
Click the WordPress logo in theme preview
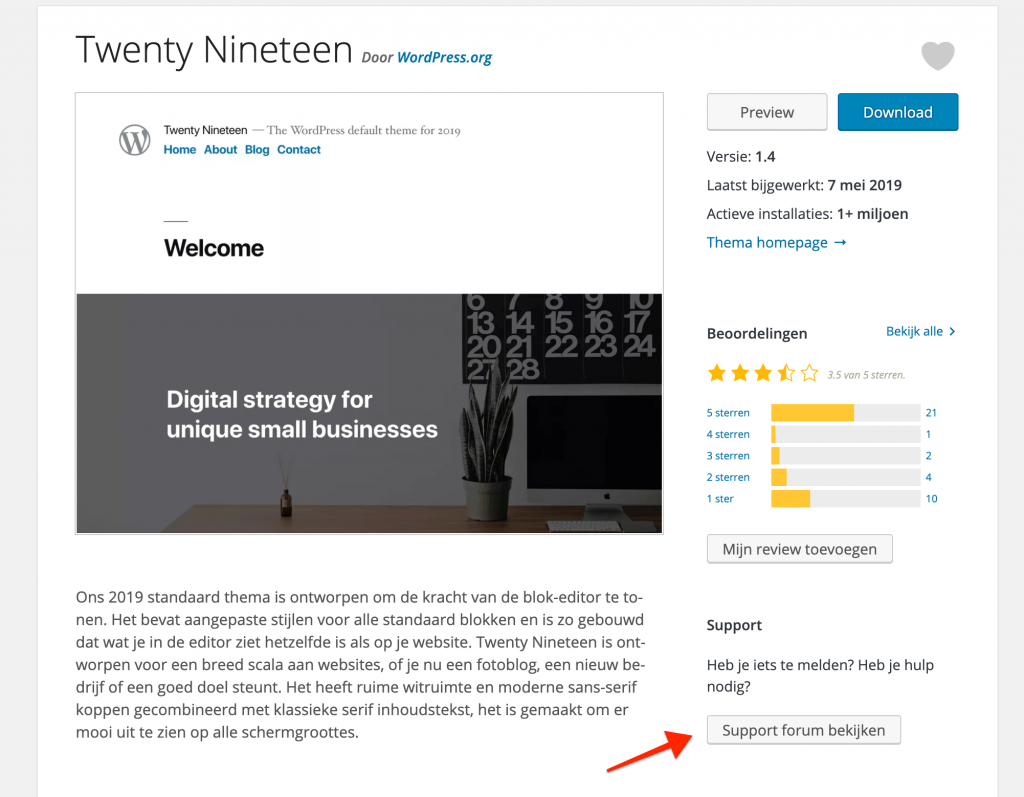pyautogui.click(x=134, y=140)
